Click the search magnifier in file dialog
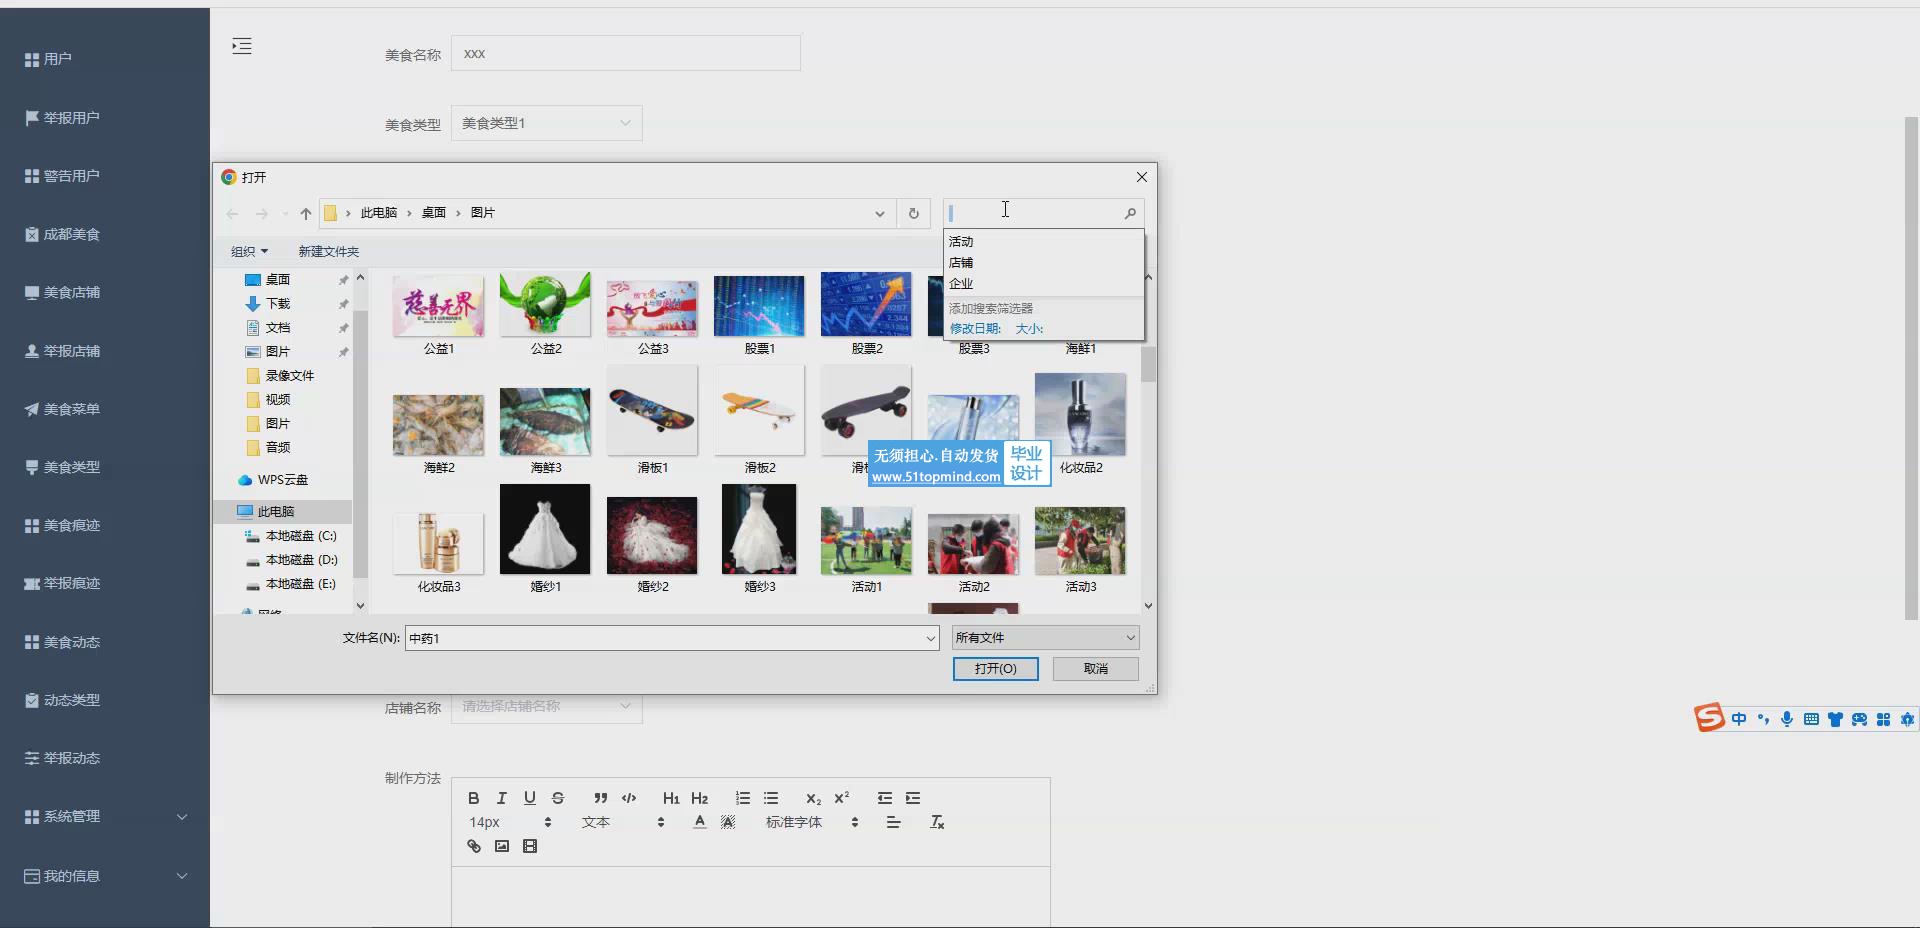Image resolution: width=1920 pixels, height=928 pixels. 1130,213
